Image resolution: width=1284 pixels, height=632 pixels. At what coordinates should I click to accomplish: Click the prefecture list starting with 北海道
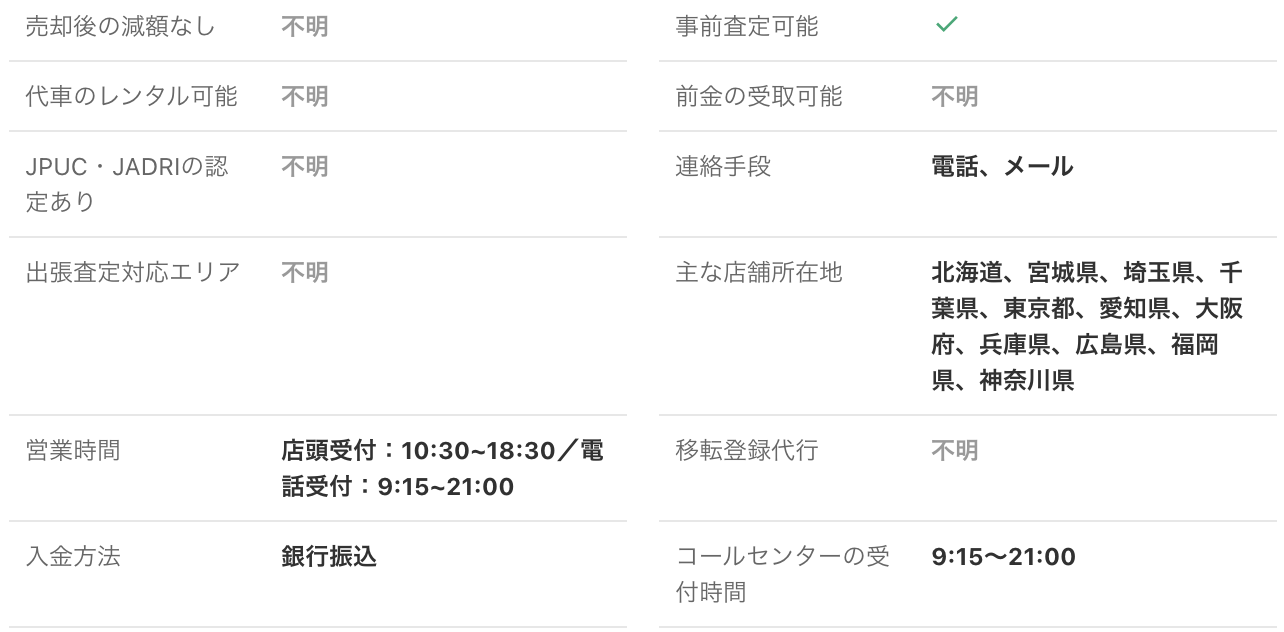tap(1087, 326)
